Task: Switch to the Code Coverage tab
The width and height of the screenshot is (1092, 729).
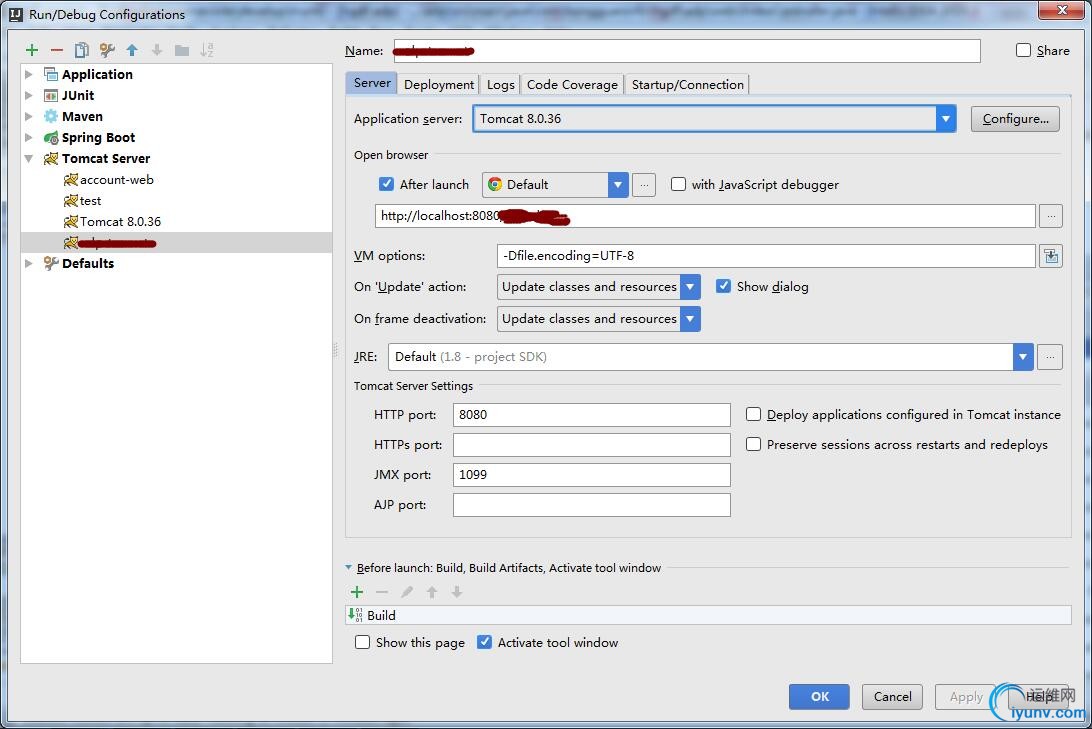Action: coord(572,84)
